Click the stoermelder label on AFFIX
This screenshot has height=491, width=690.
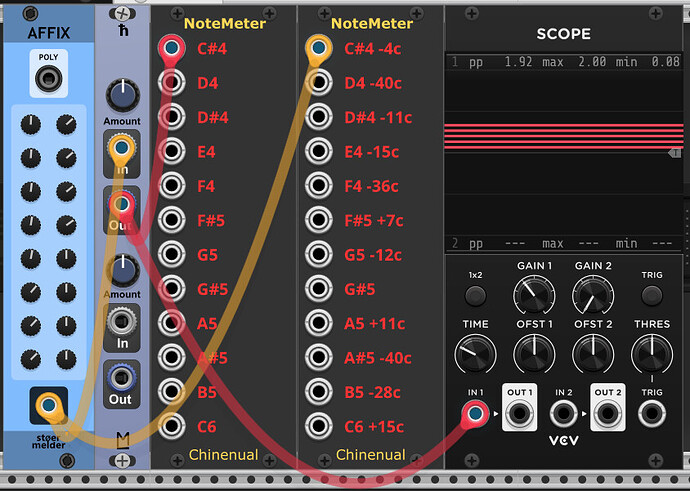click(x=48, y=441)
